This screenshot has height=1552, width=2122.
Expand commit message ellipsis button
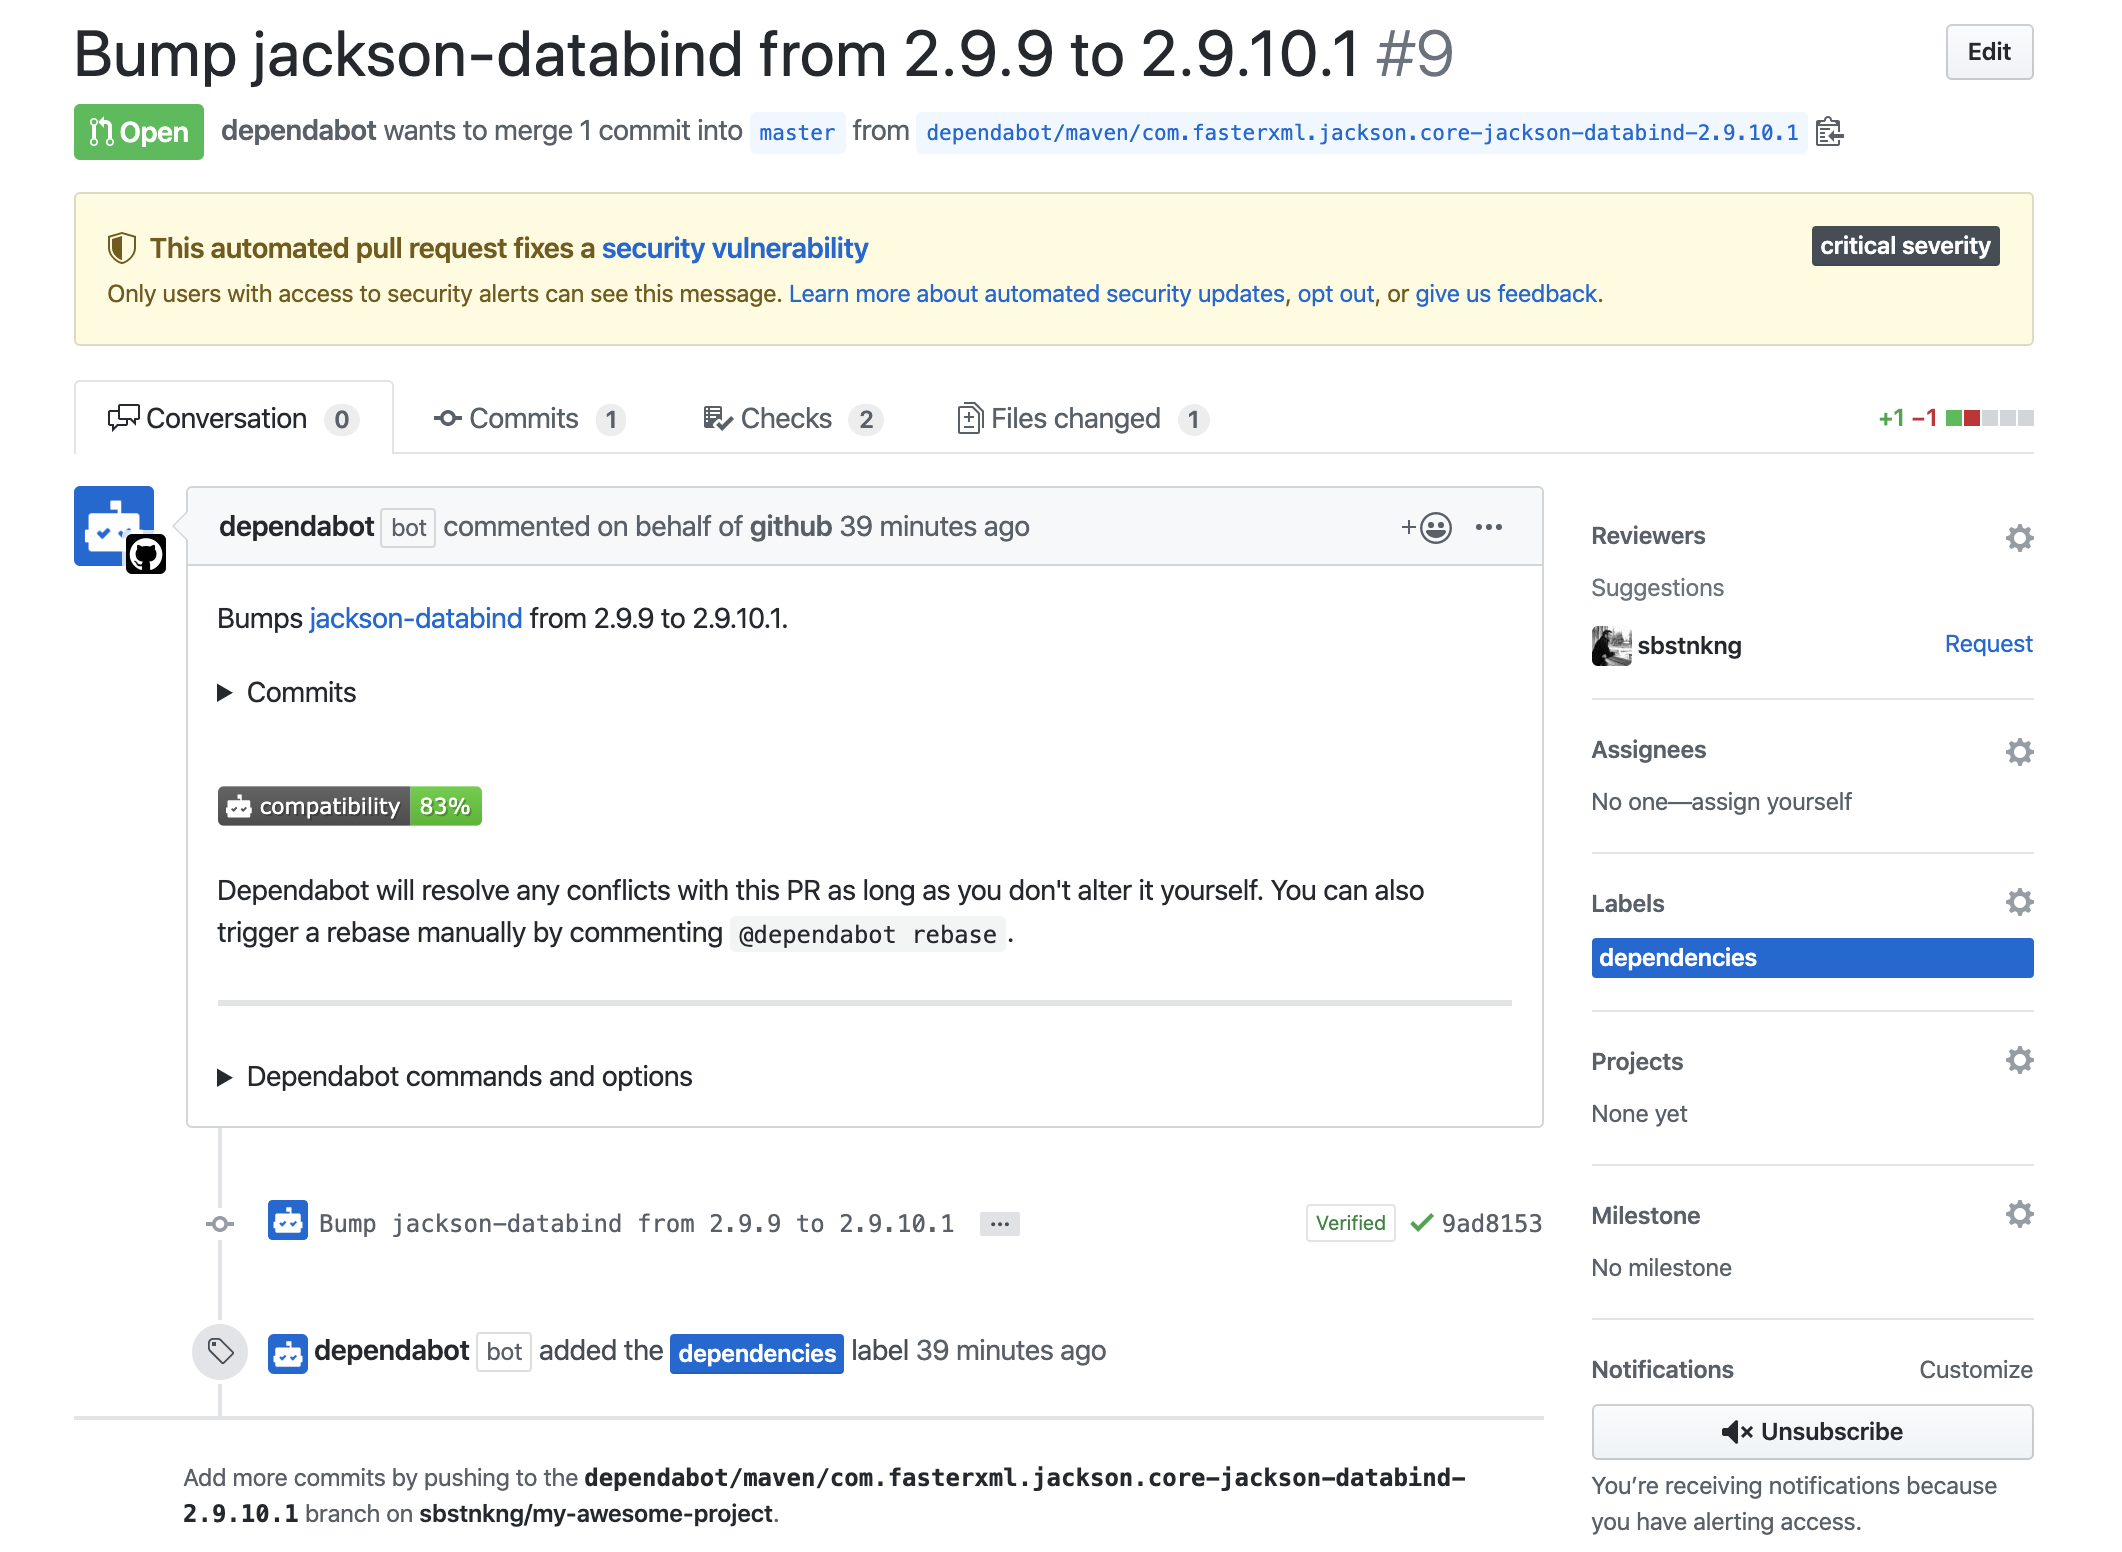[x=999, y=1224]
